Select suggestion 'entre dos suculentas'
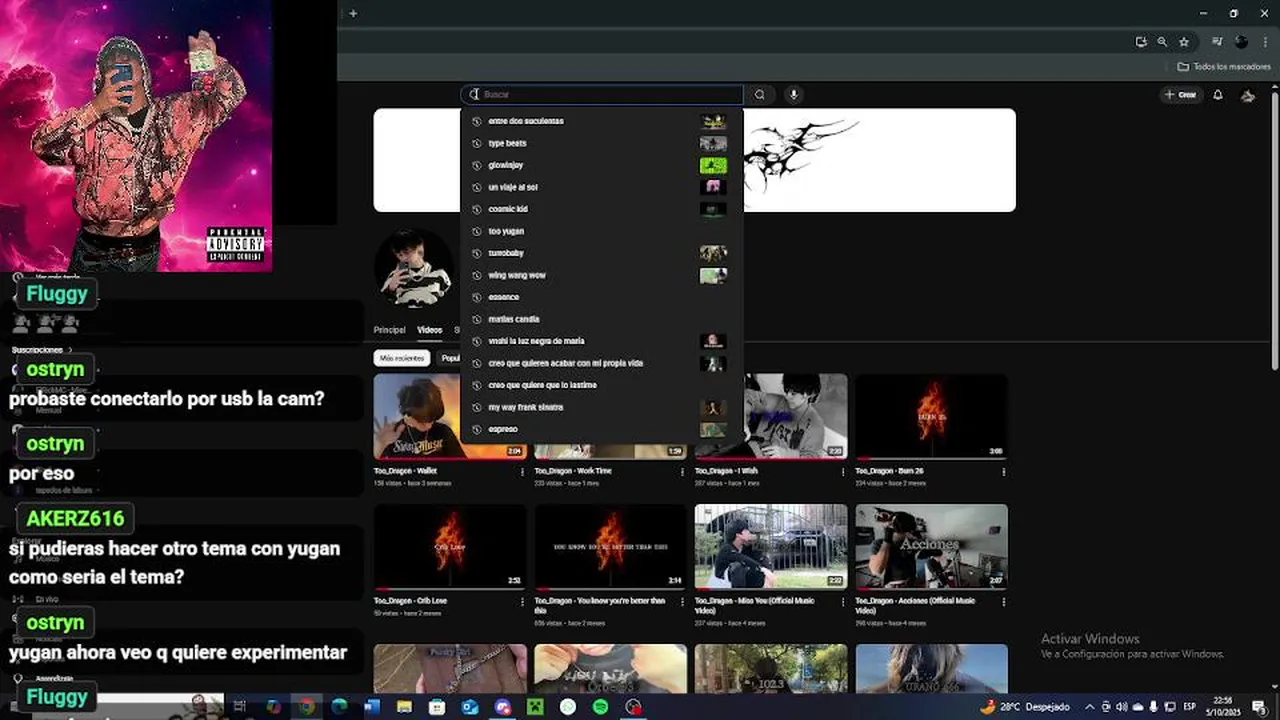 (x=600, y=121)
